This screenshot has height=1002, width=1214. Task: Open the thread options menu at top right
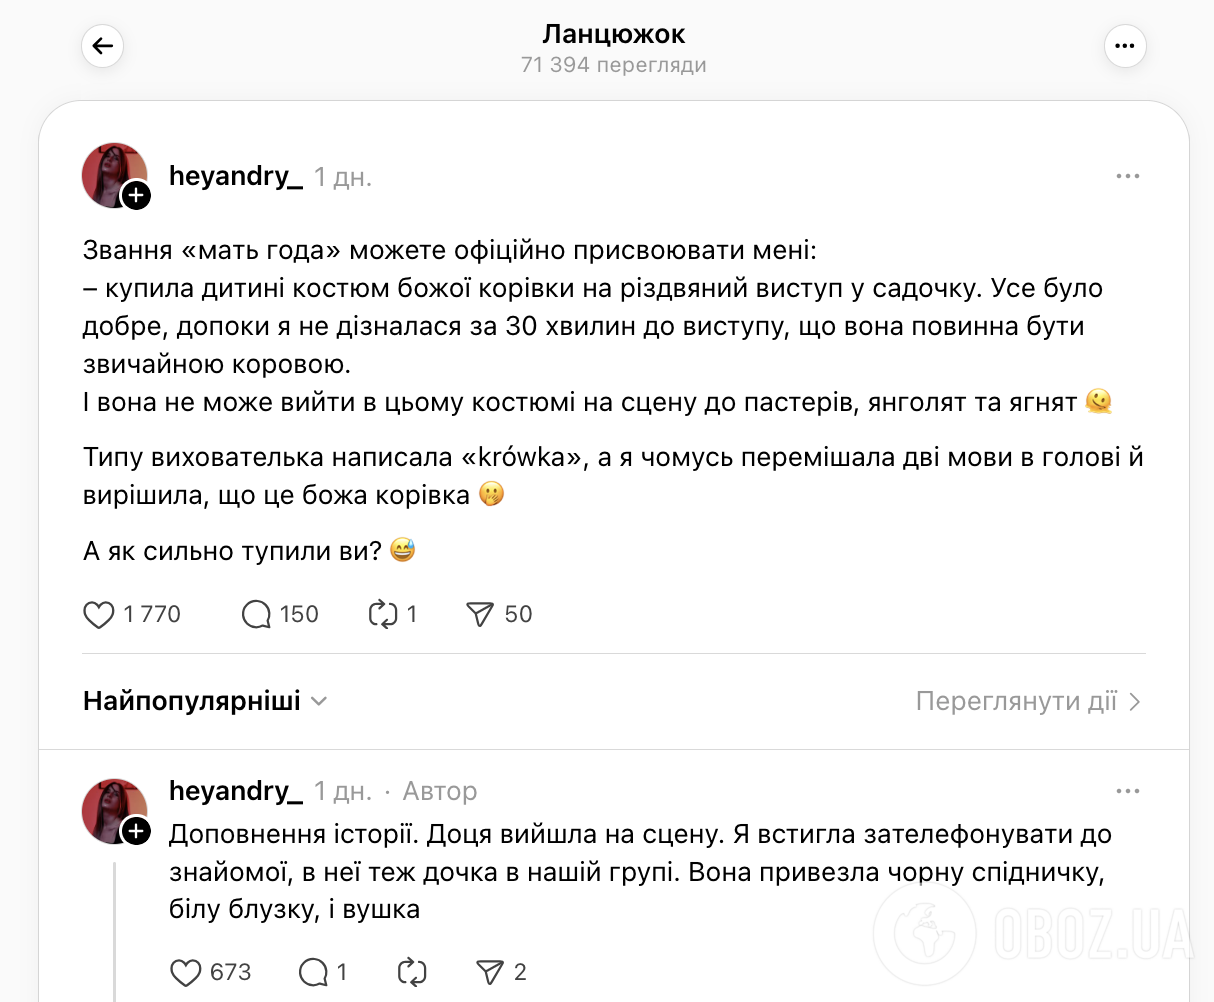click(1125, 46)
